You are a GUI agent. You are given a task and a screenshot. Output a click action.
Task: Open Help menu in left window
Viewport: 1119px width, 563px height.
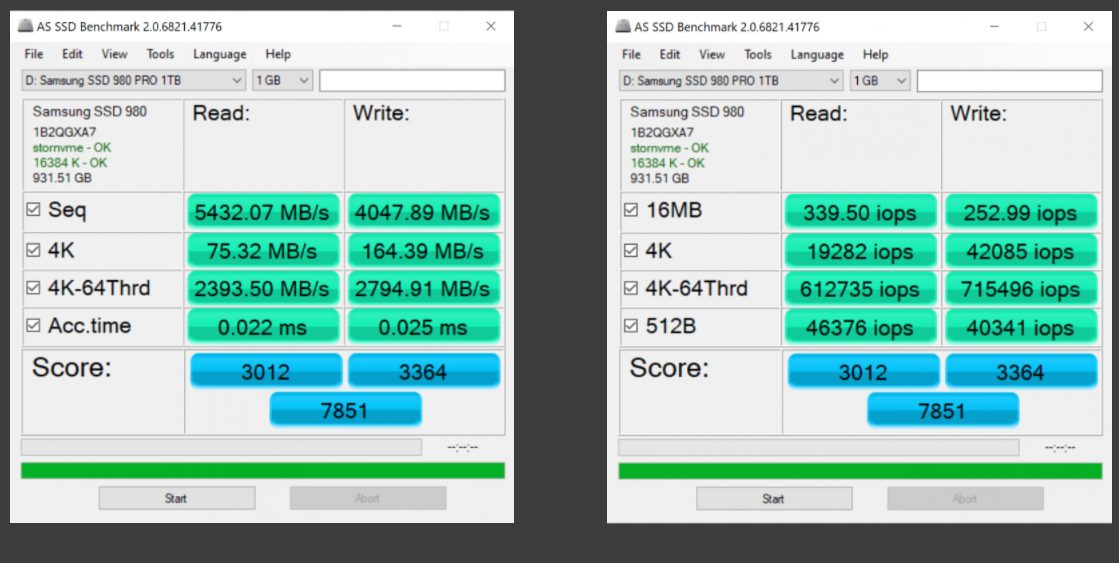pos(278,54)
